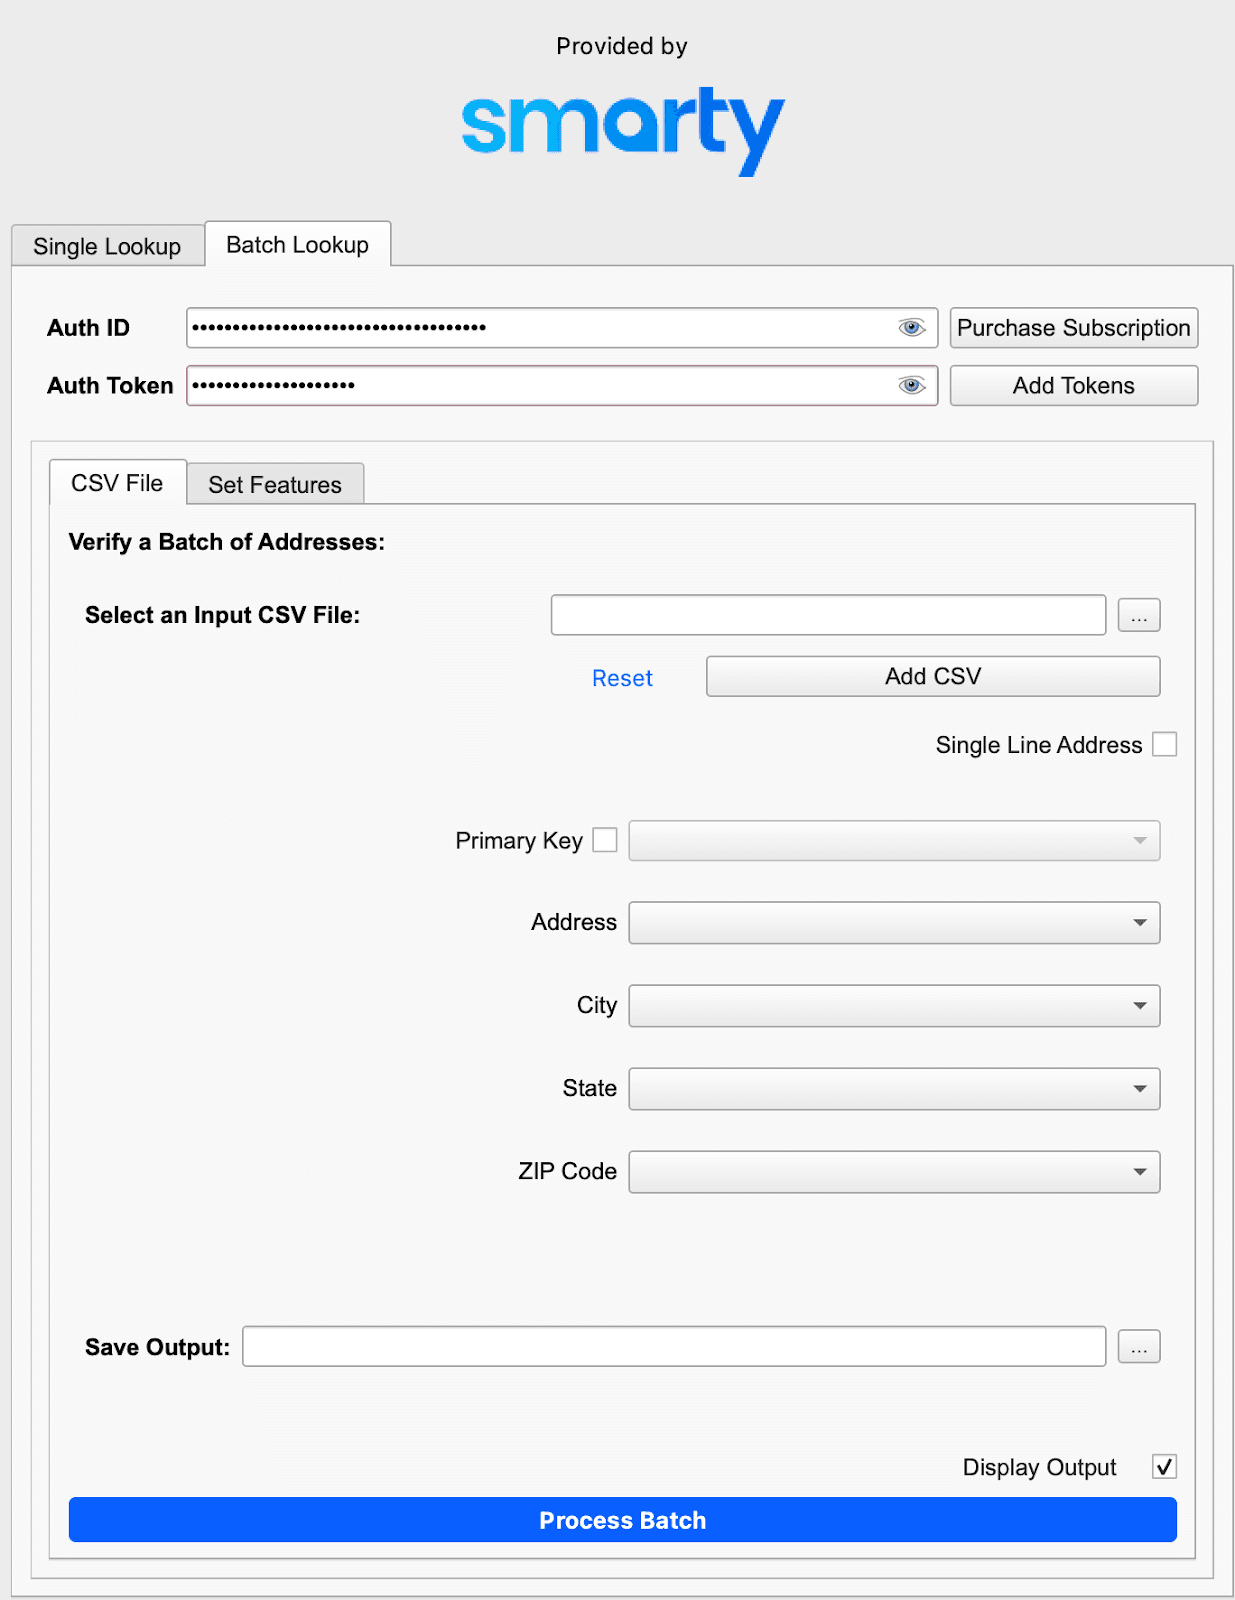Click the 'ZIP Code' label text

coord(567,1171)
